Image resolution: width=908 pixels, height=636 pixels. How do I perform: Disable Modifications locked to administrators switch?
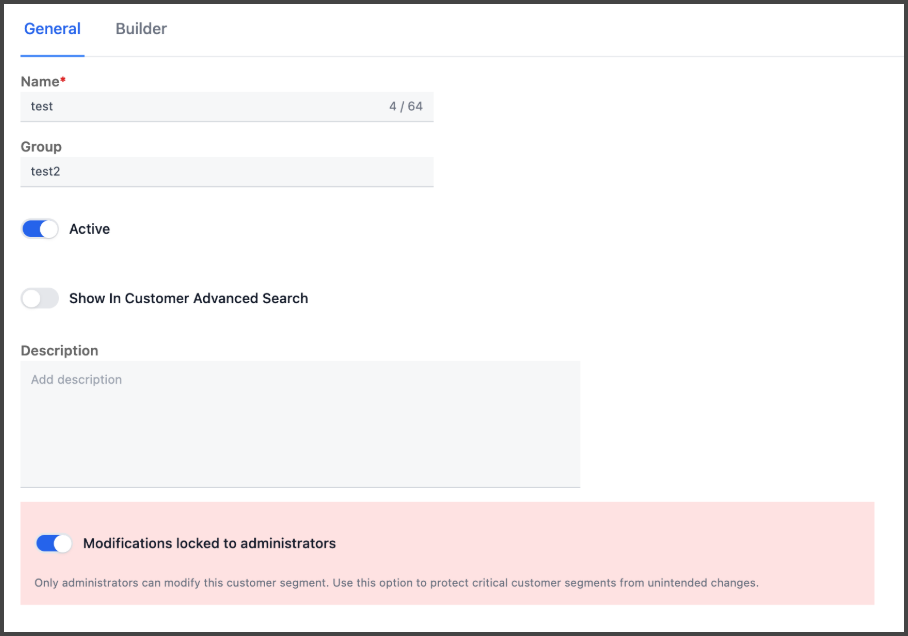click(x=54, y=543)
